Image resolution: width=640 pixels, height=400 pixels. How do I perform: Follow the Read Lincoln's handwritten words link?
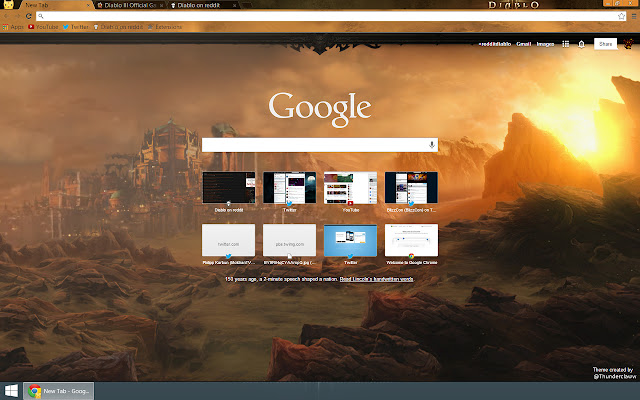(376, 279)
